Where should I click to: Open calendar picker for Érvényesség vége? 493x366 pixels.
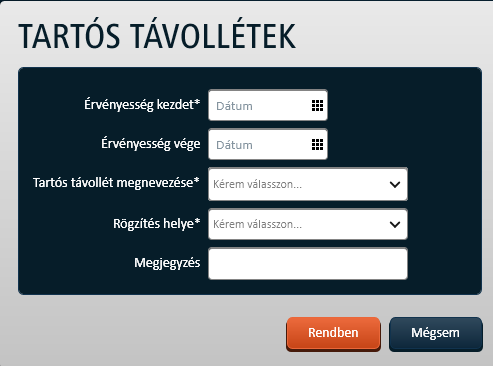point(317,145)
